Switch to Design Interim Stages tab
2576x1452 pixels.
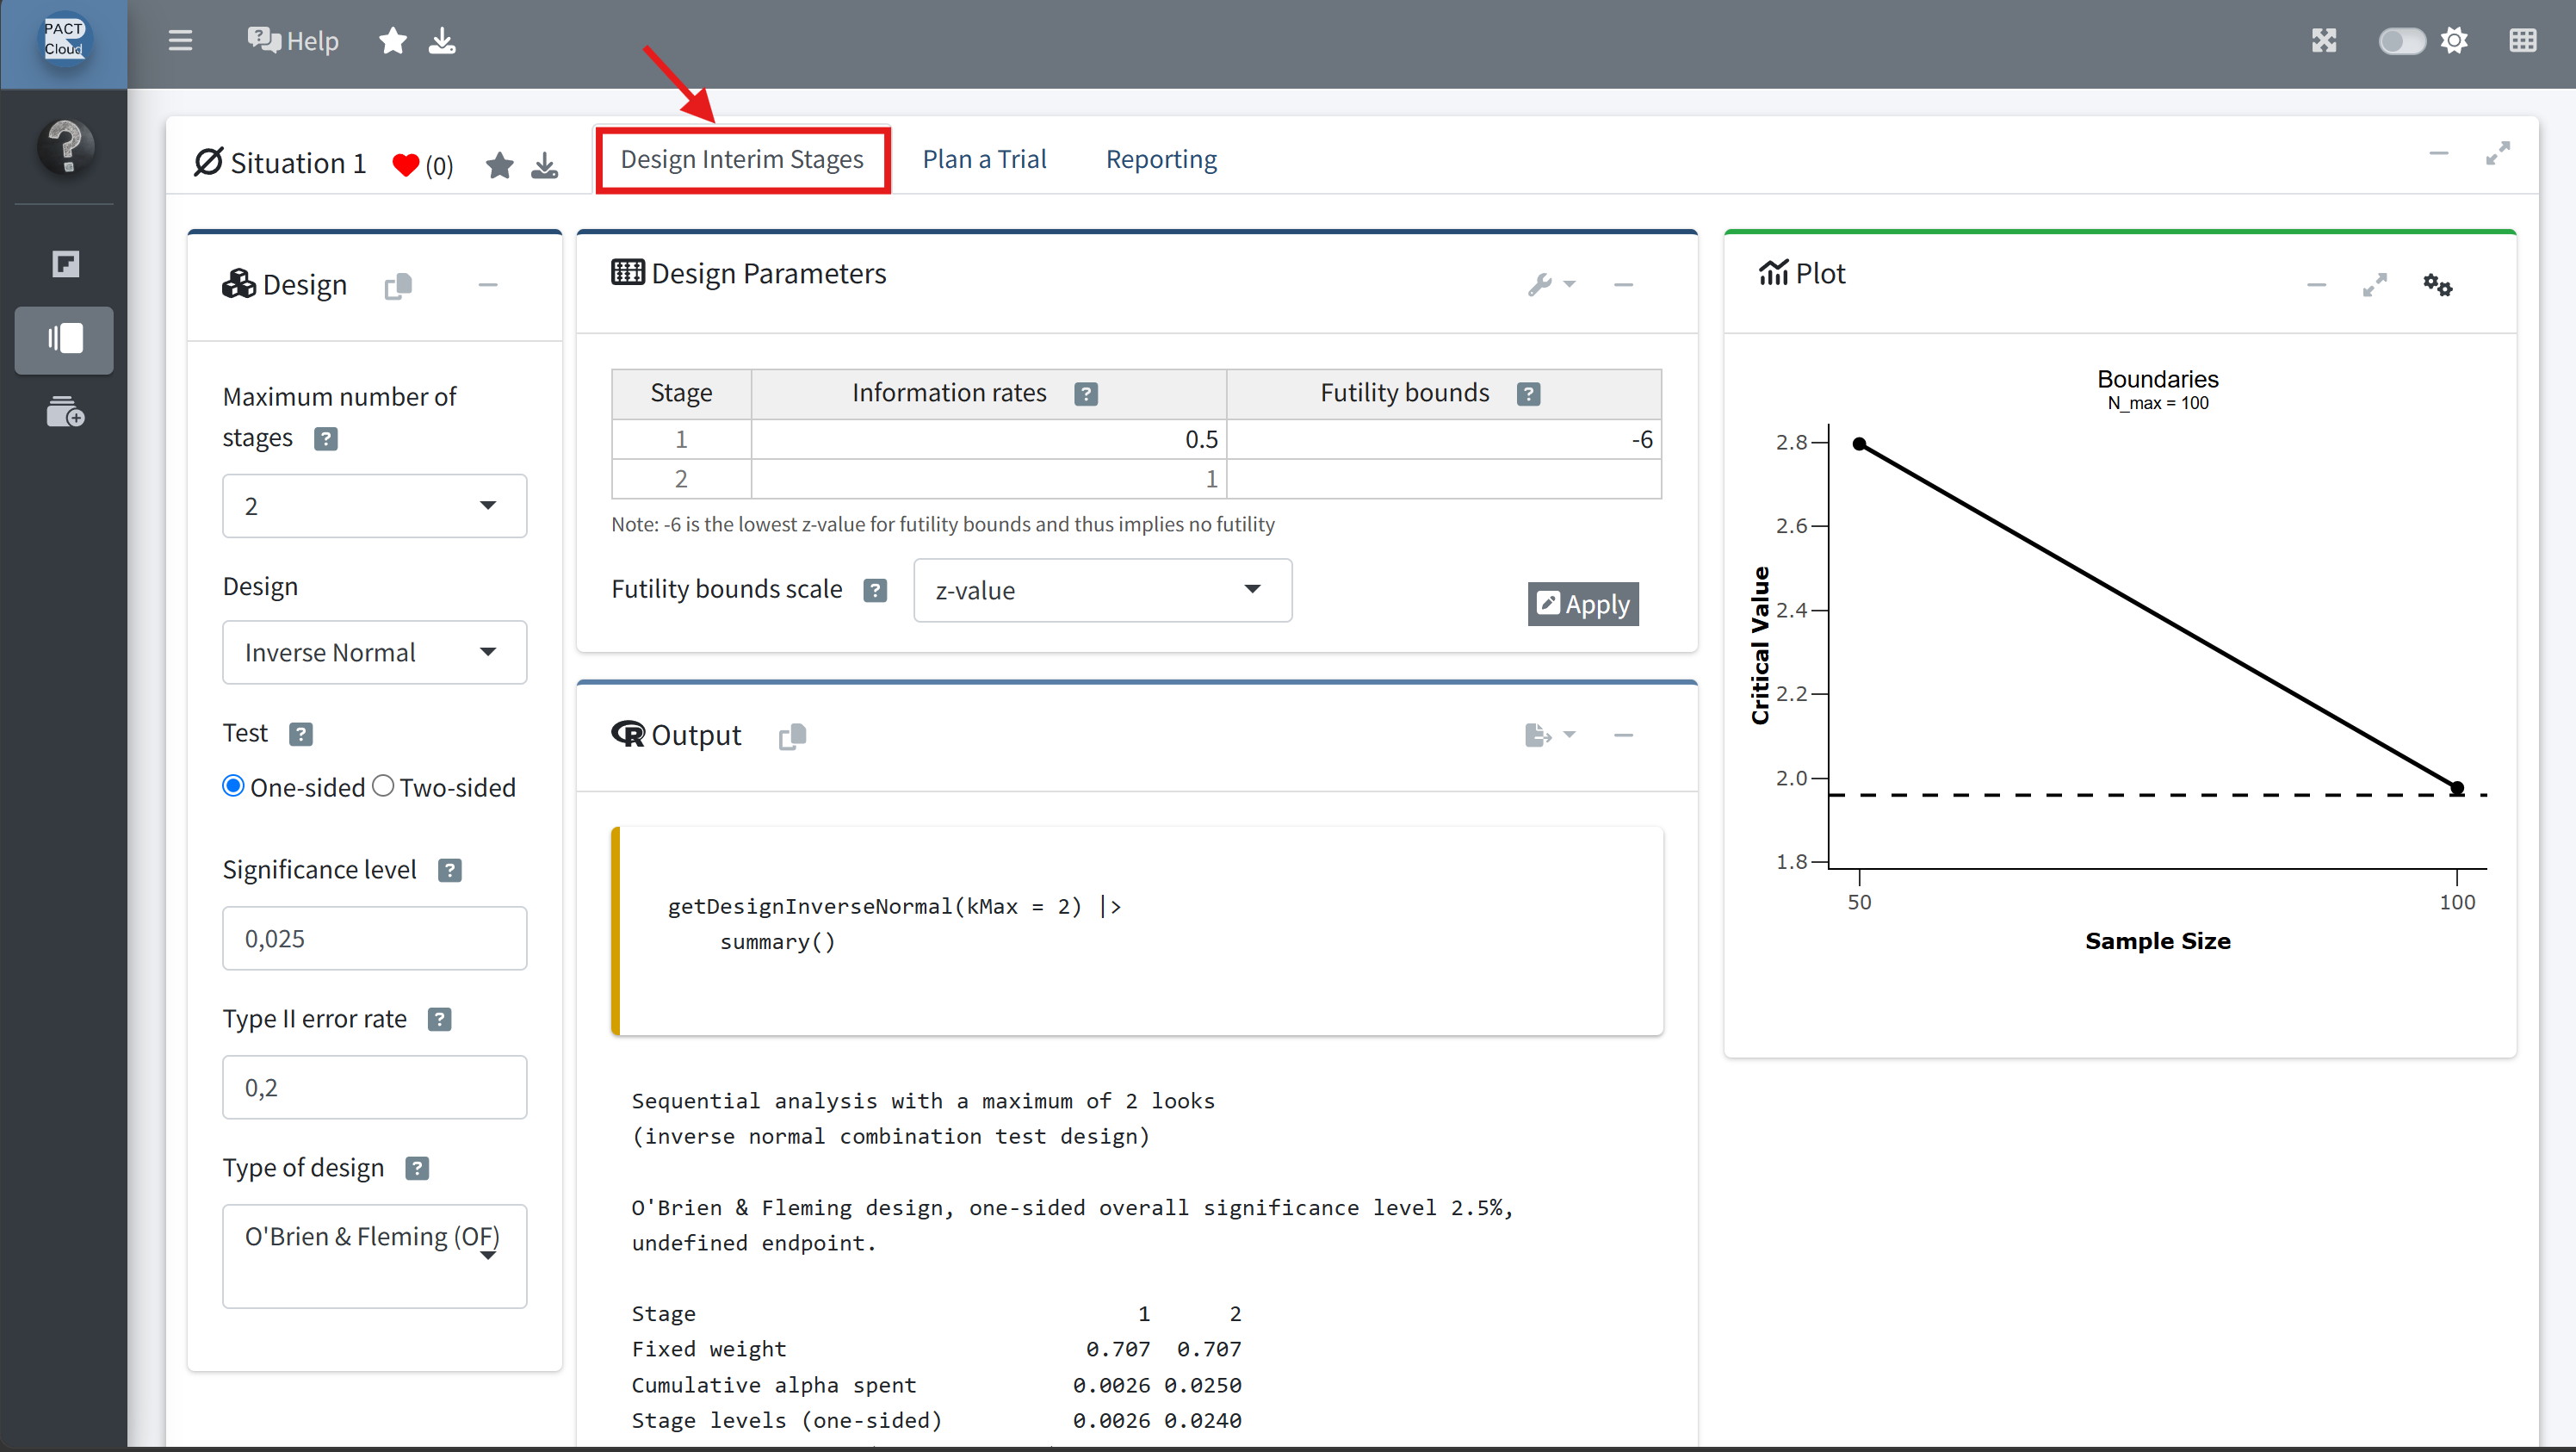click(742, 159)
